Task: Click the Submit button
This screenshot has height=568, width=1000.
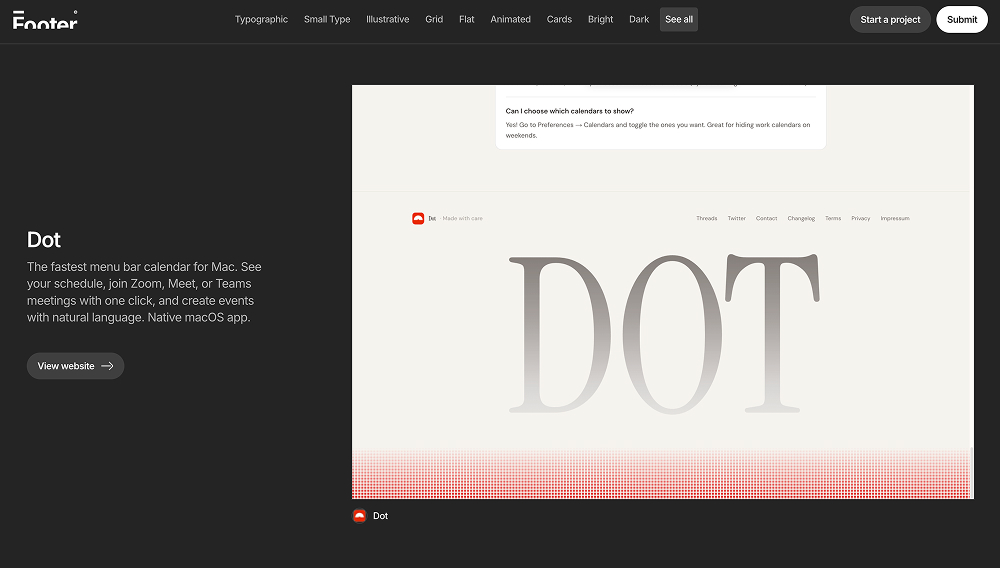Action: pos(962,20)
